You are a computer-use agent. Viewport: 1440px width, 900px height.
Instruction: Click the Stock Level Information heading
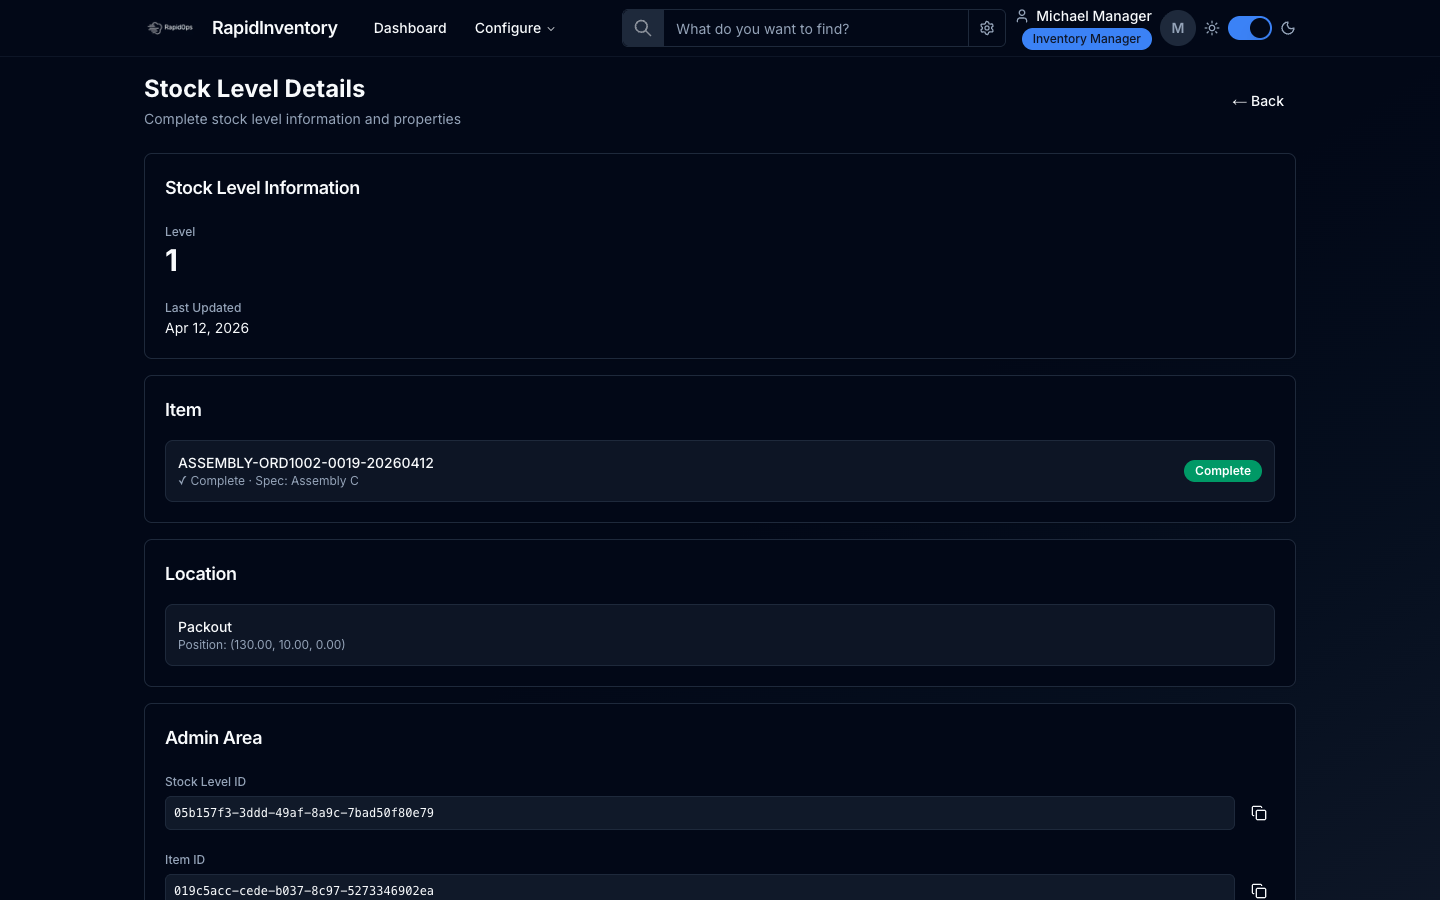262,188
